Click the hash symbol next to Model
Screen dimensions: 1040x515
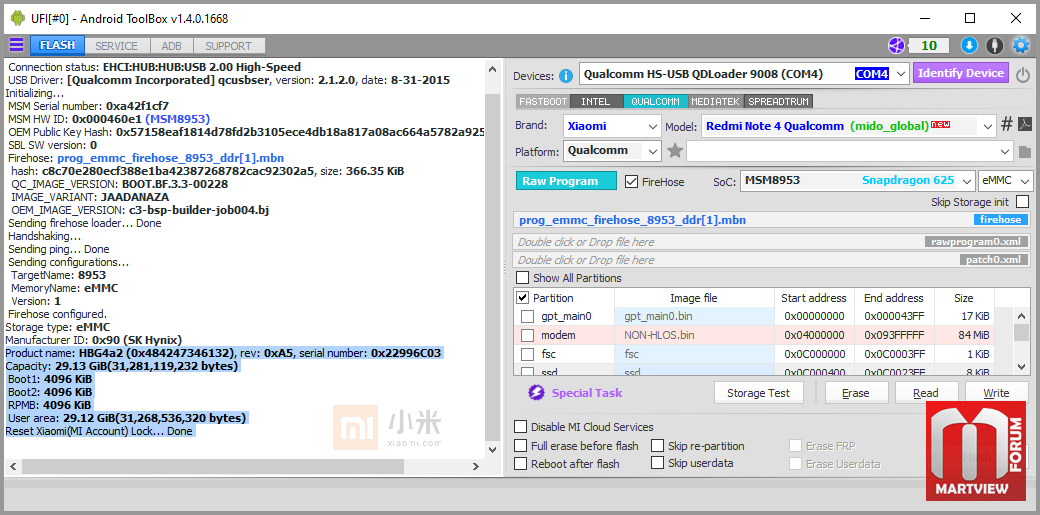tap(1006, 124)
